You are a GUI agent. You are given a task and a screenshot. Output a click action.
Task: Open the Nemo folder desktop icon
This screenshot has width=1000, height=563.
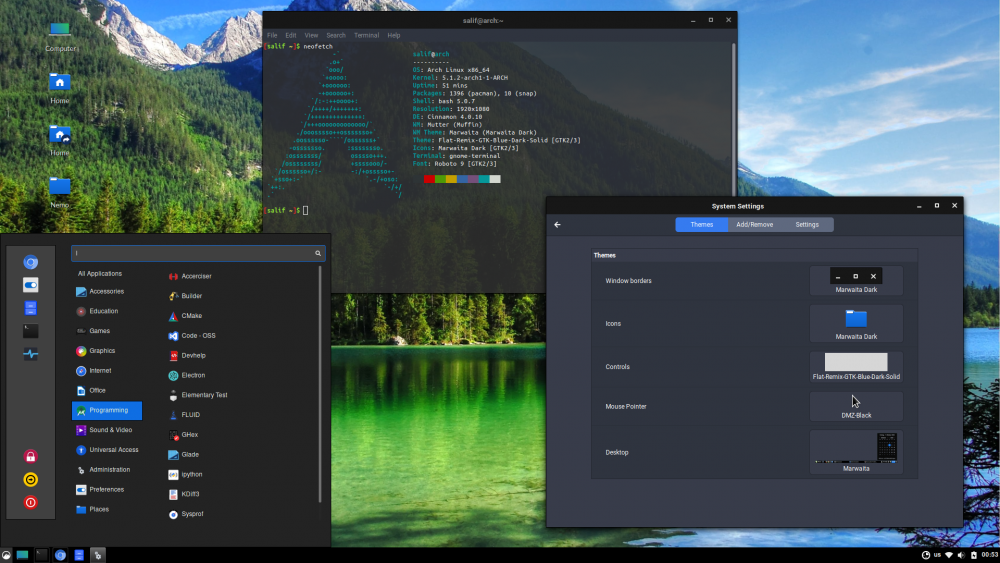[x=59, y=193]
